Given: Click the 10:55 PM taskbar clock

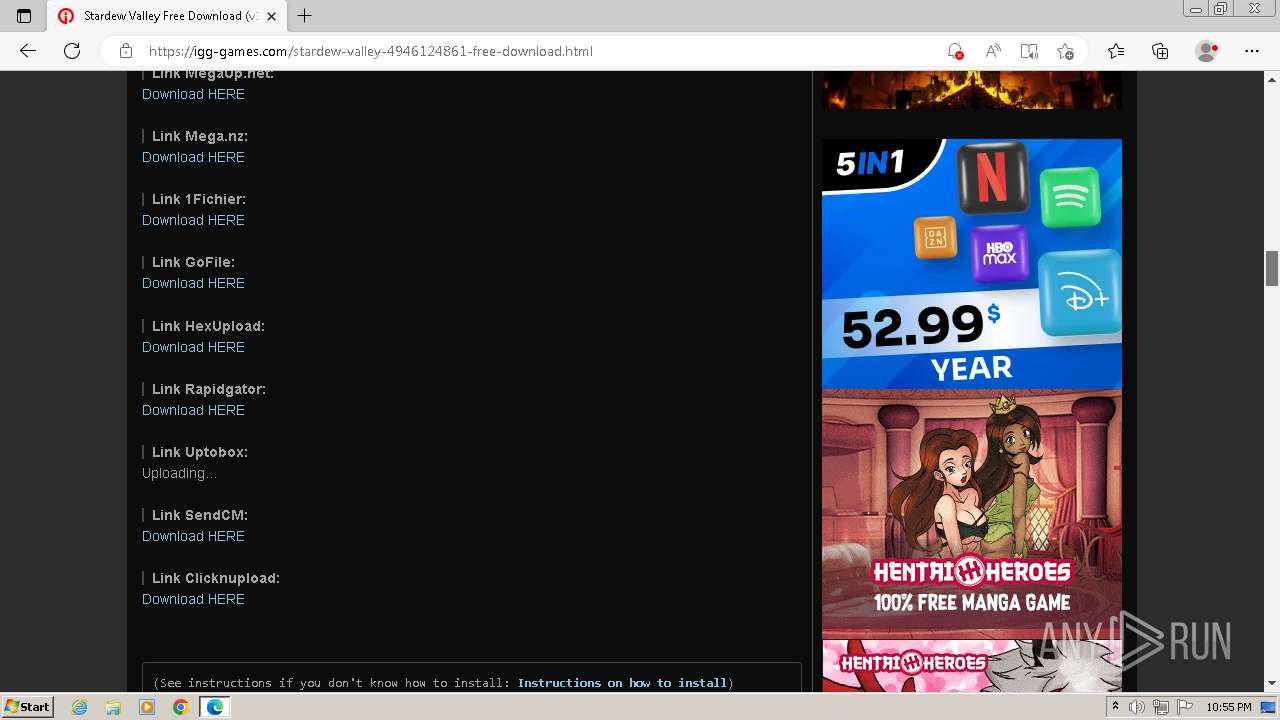Looking at the screenshot, I should [1229, 707].
